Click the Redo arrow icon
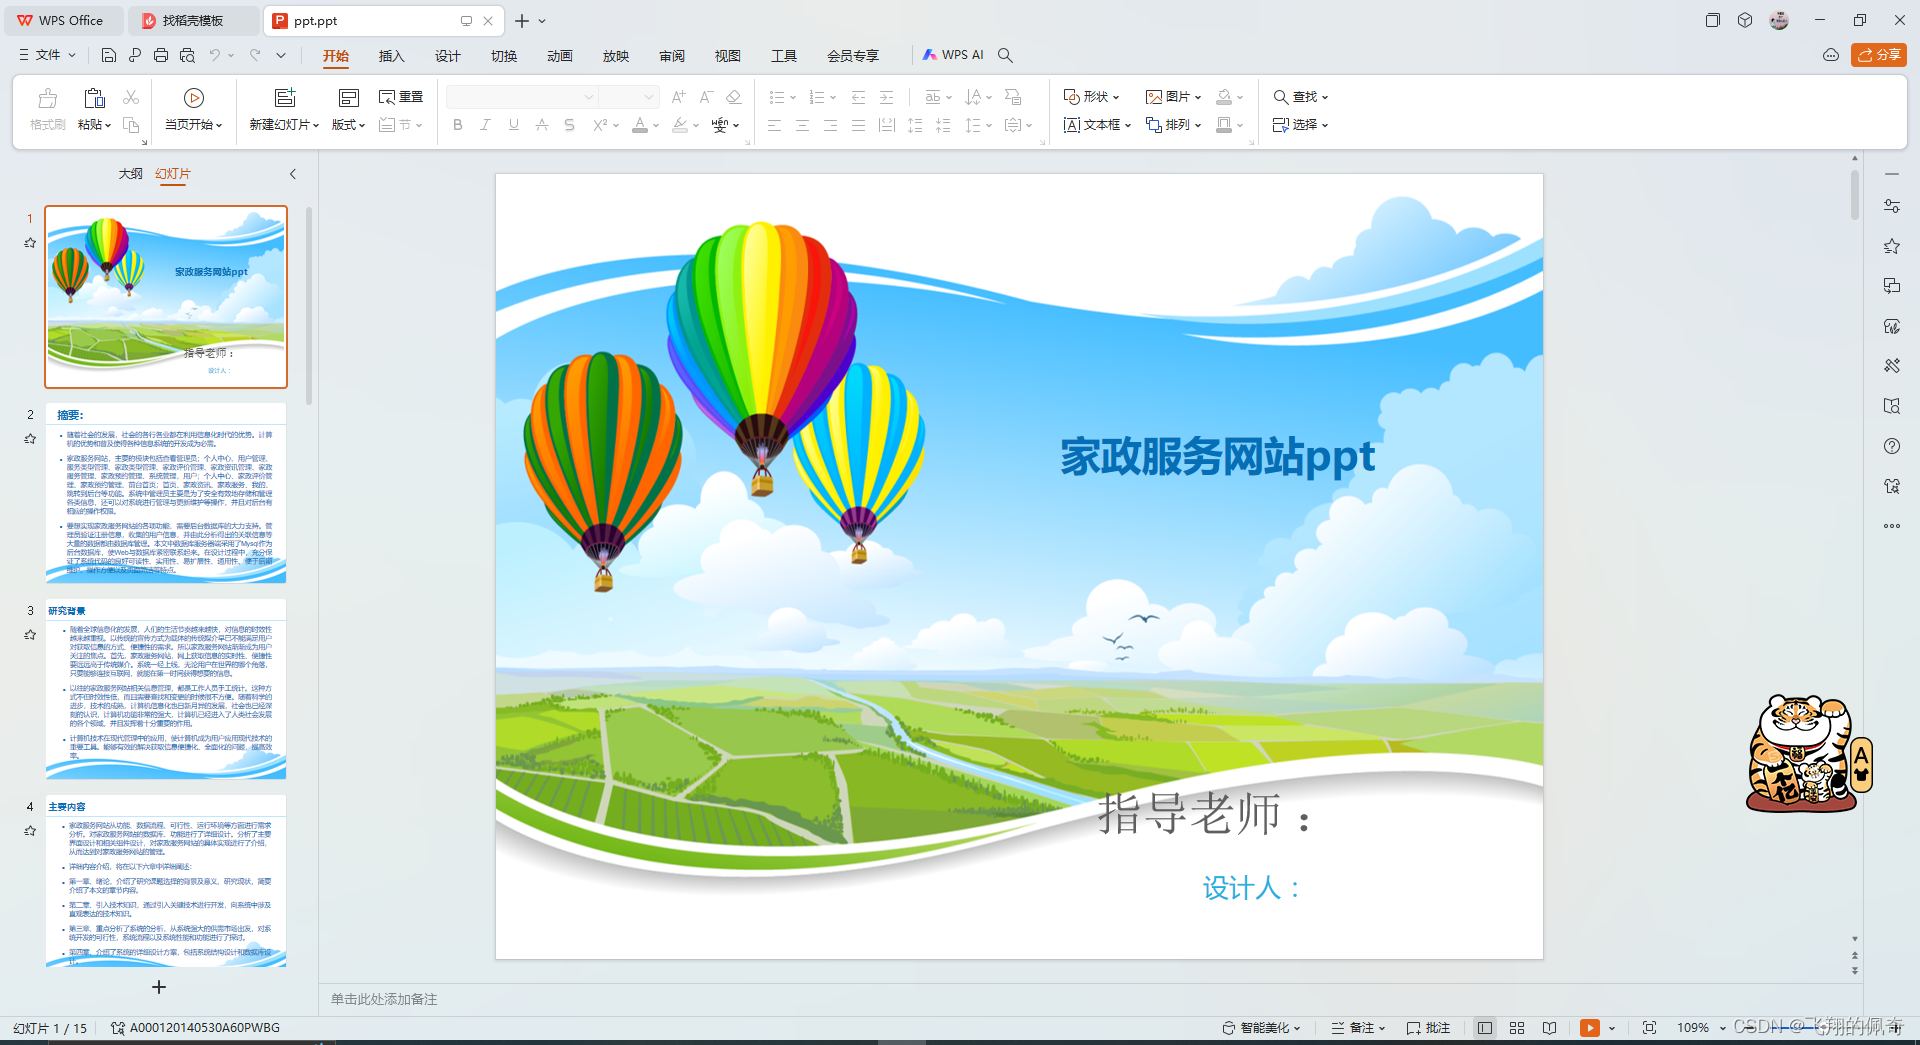 click(255, 55)
